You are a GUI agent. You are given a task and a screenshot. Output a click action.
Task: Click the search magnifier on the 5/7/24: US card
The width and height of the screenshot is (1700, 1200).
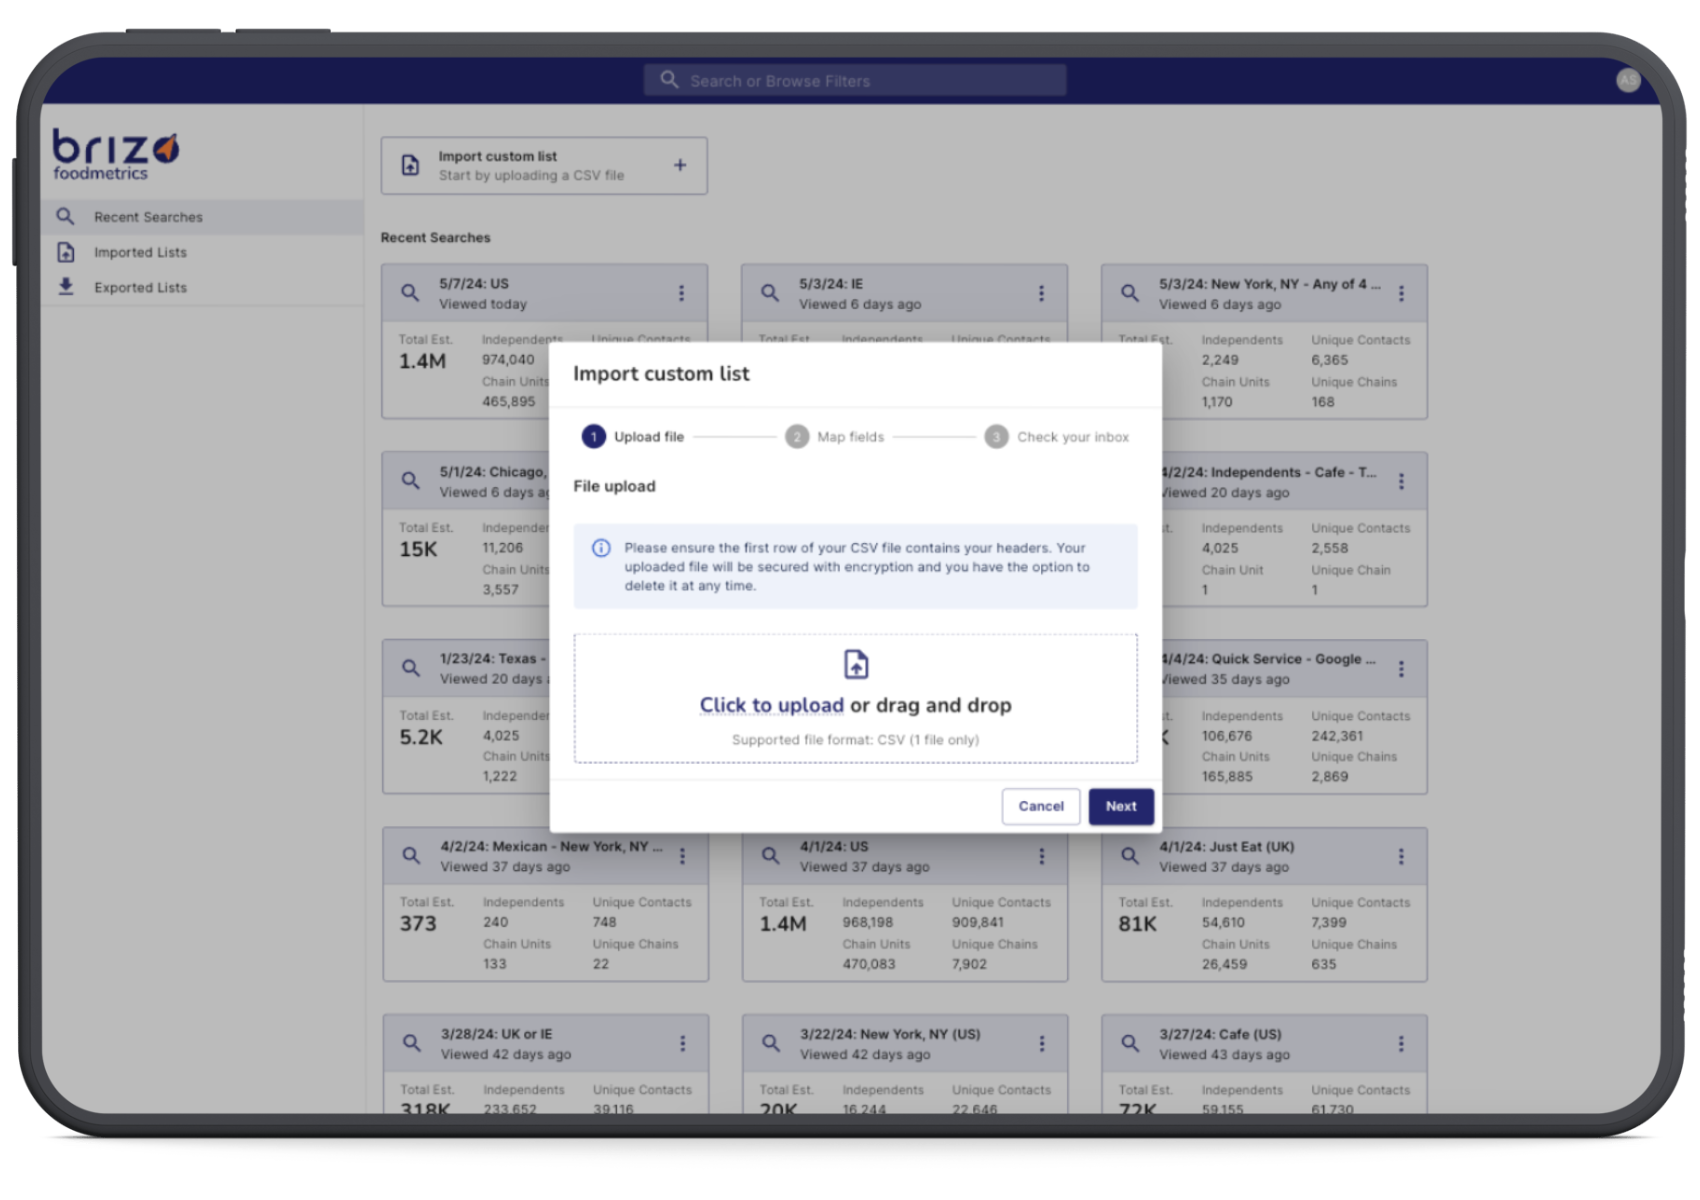408,292
